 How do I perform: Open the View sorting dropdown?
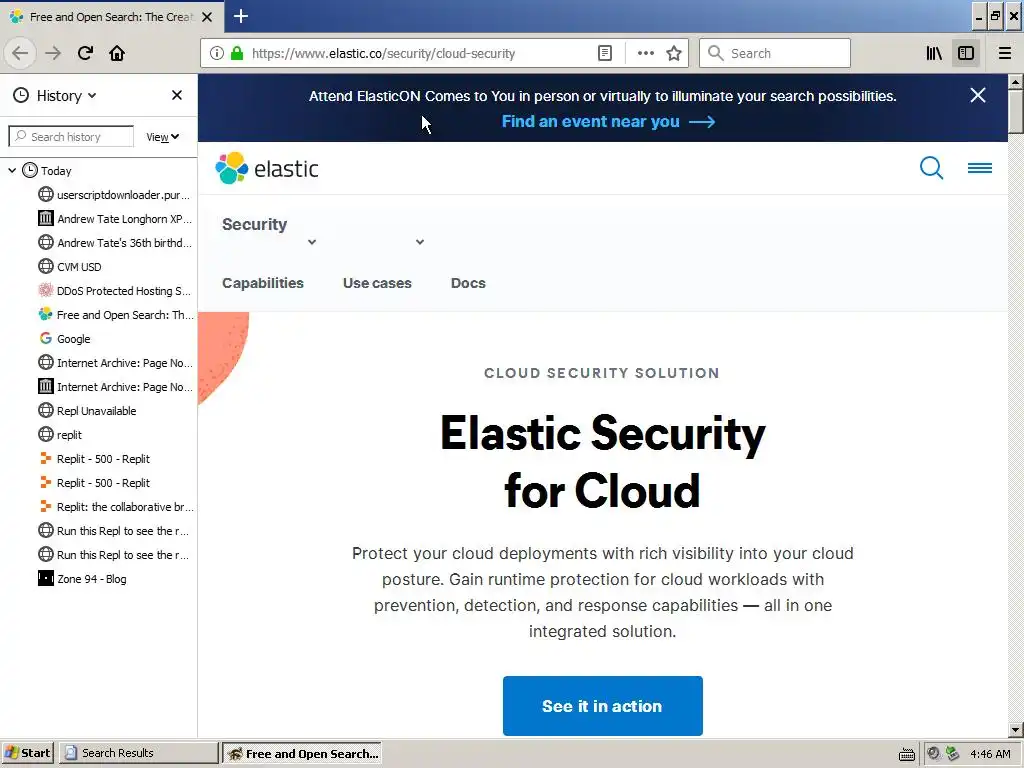tap(162, 136)
